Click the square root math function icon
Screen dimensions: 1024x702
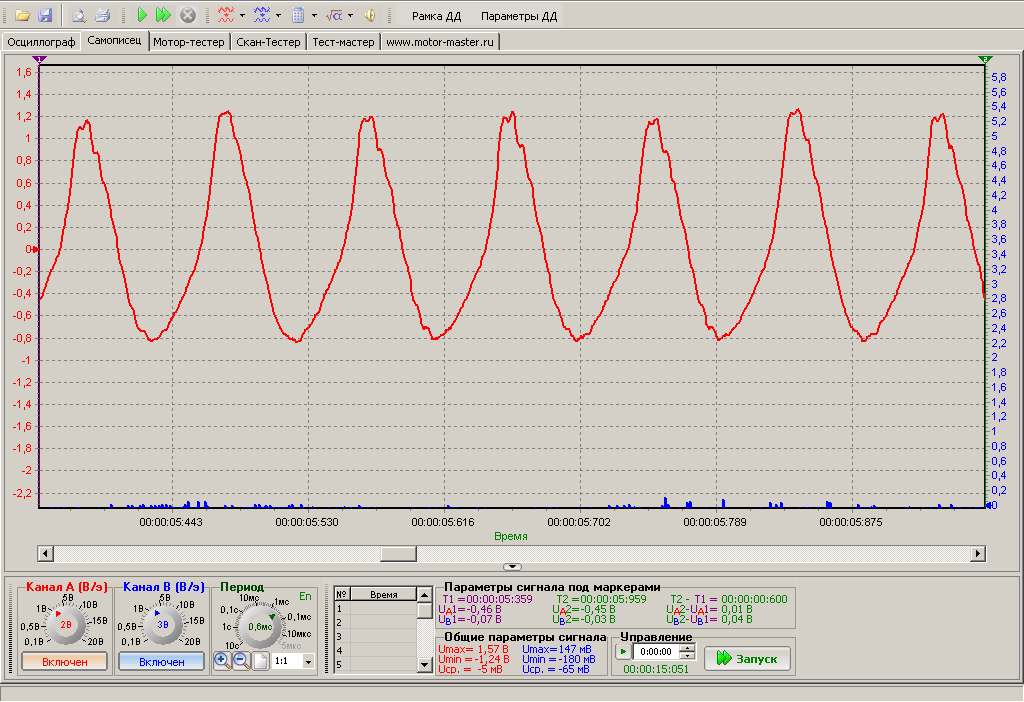334,15
